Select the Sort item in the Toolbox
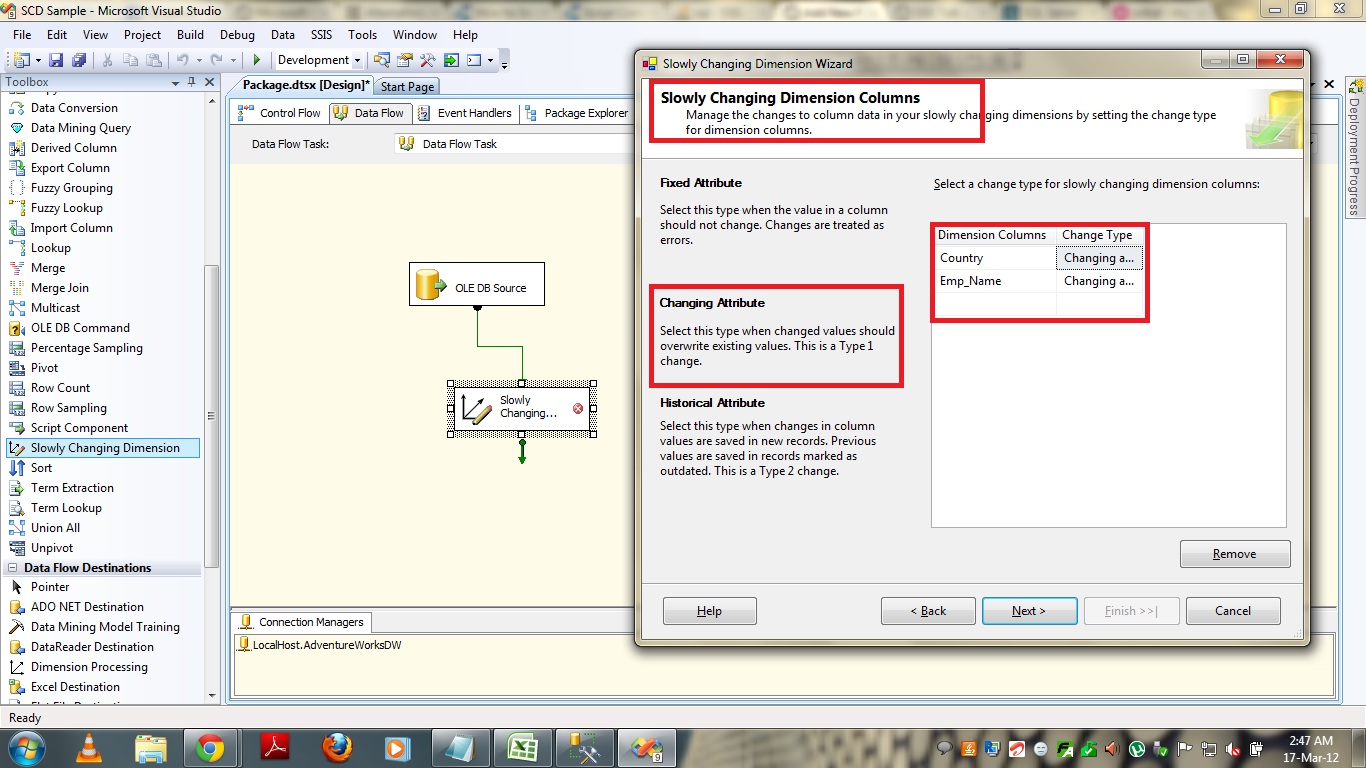The height and width of the screenshot is (768, 1366). 41,468
